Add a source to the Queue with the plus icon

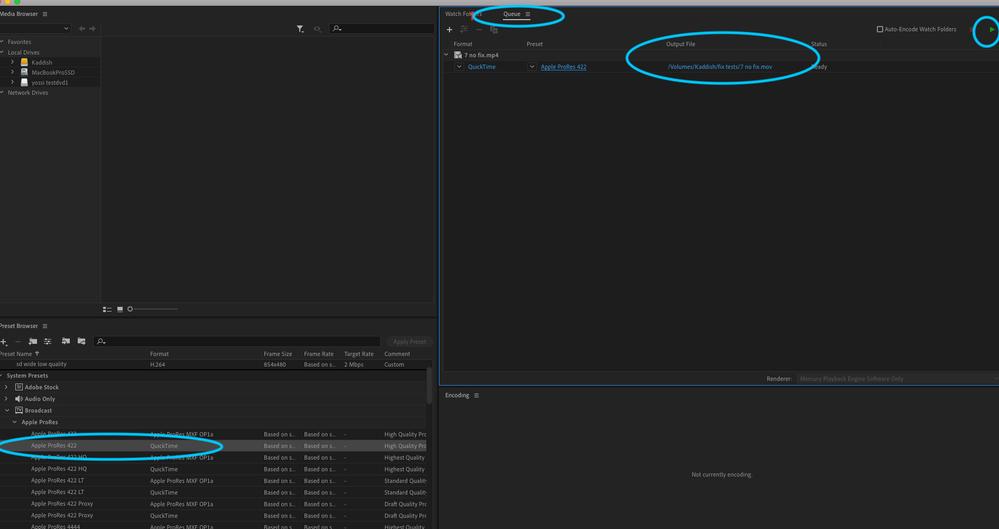click(x=449, y=30)
